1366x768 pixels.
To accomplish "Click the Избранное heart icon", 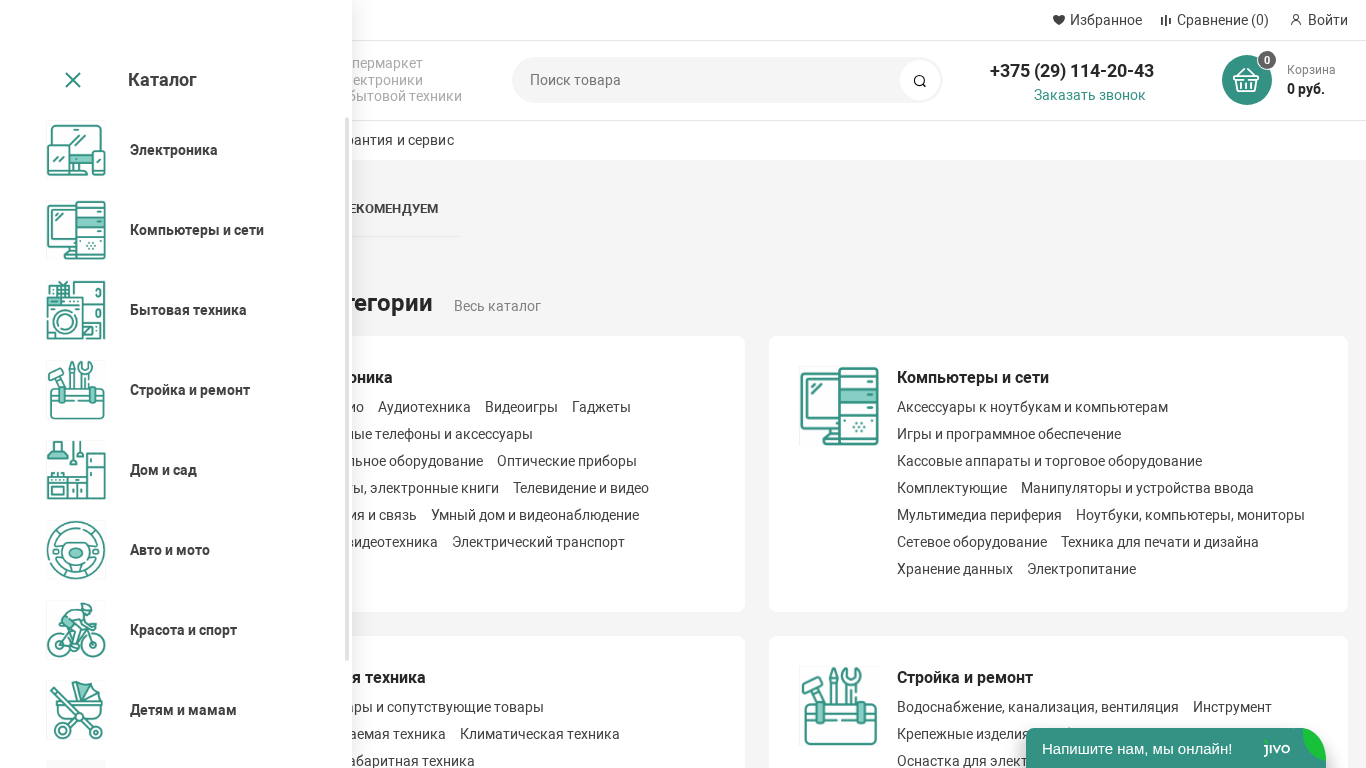I will coord(1059,20).
